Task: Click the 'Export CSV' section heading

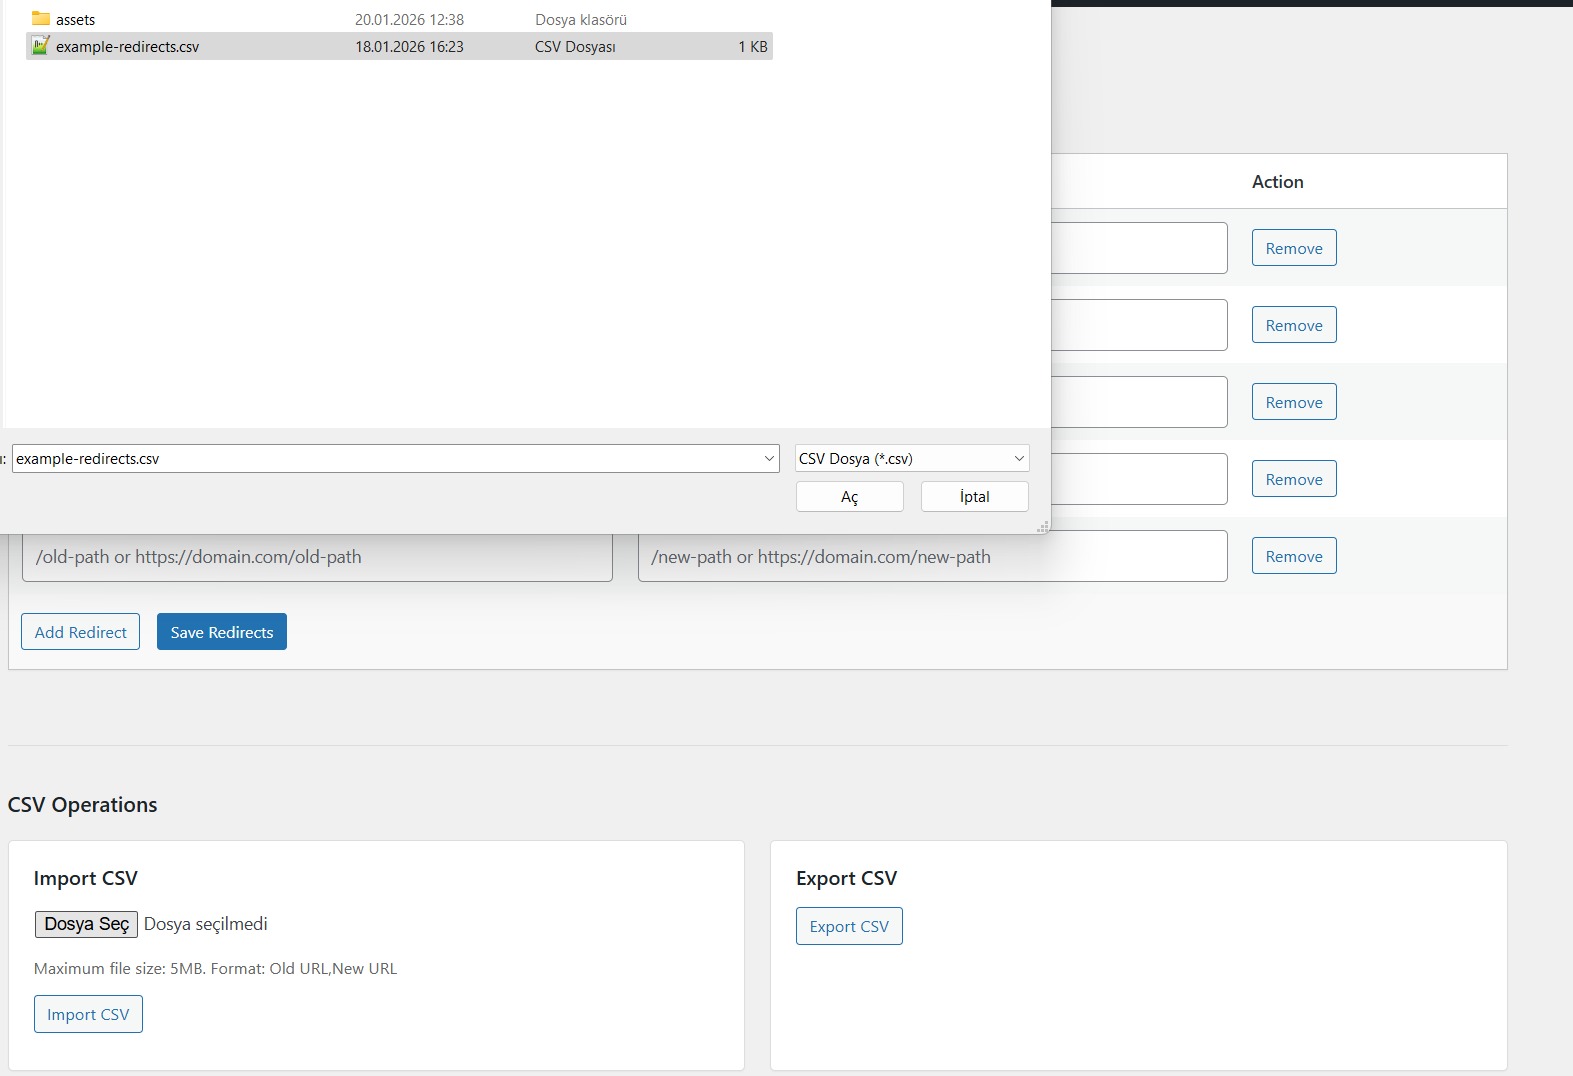Action: (x=846, y=878)
